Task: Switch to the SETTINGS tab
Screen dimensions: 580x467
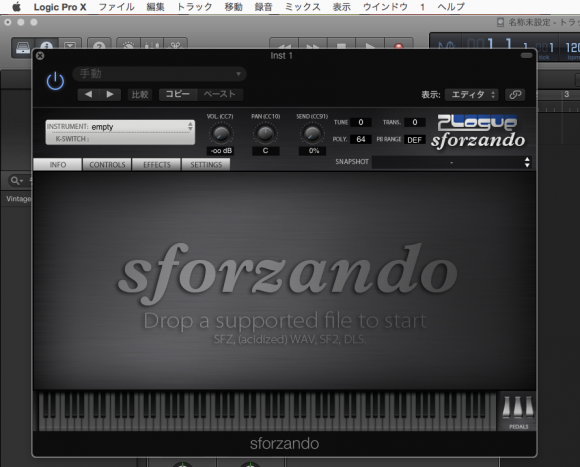Action: [206, 165]
